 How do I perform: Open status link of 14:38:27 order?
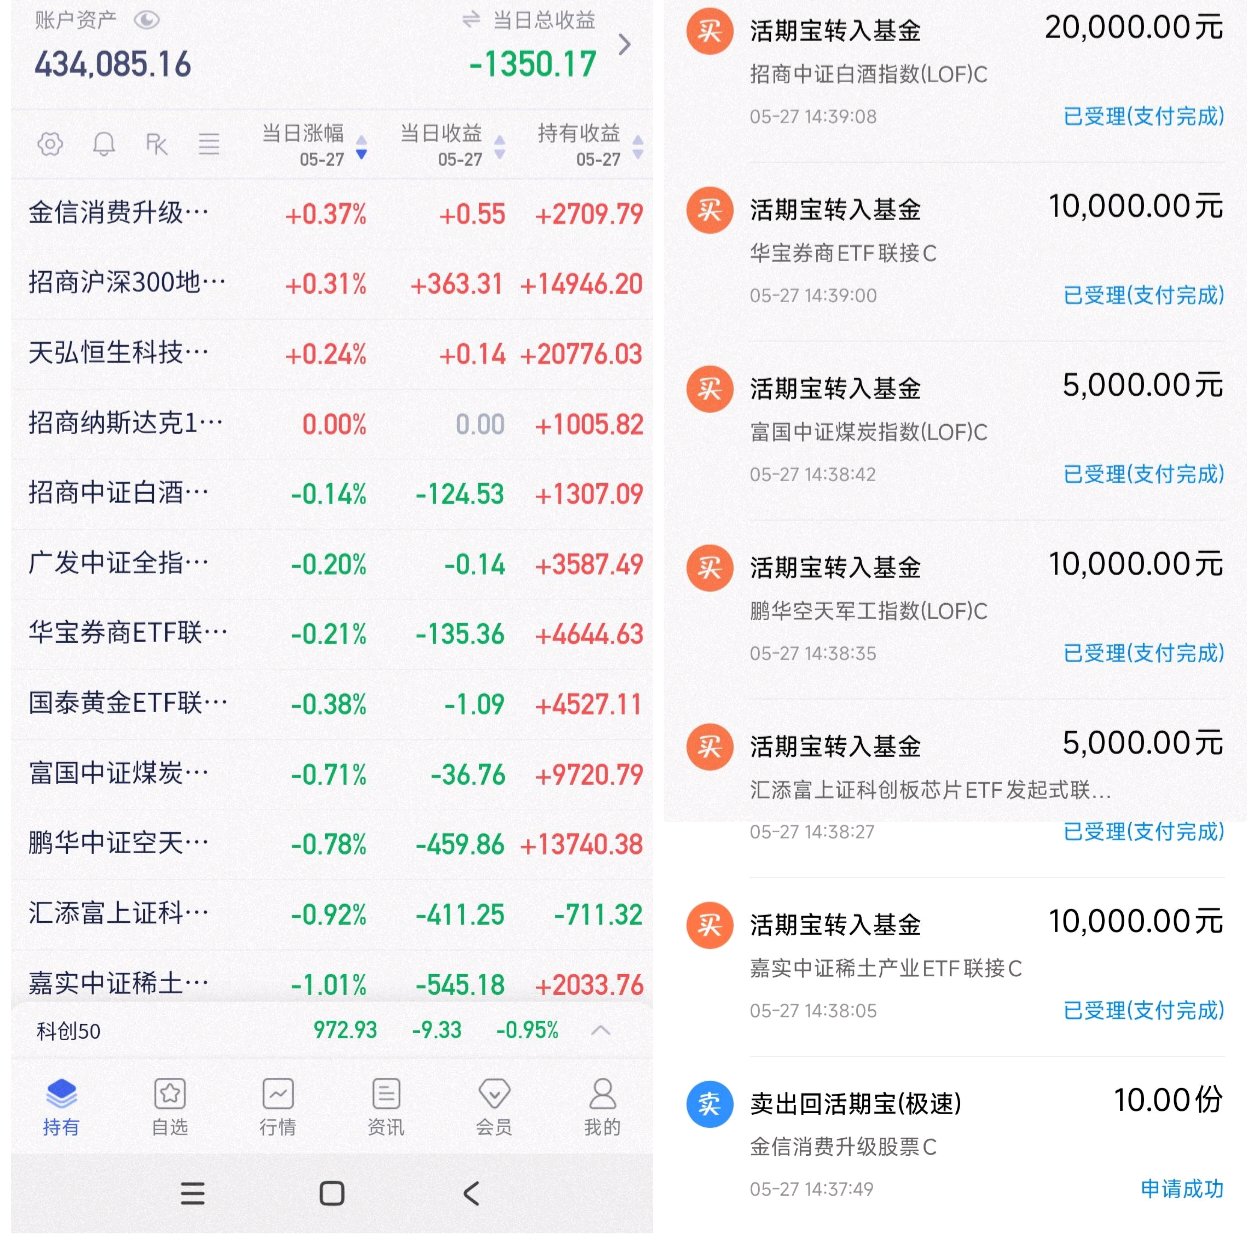(1144, 831)
